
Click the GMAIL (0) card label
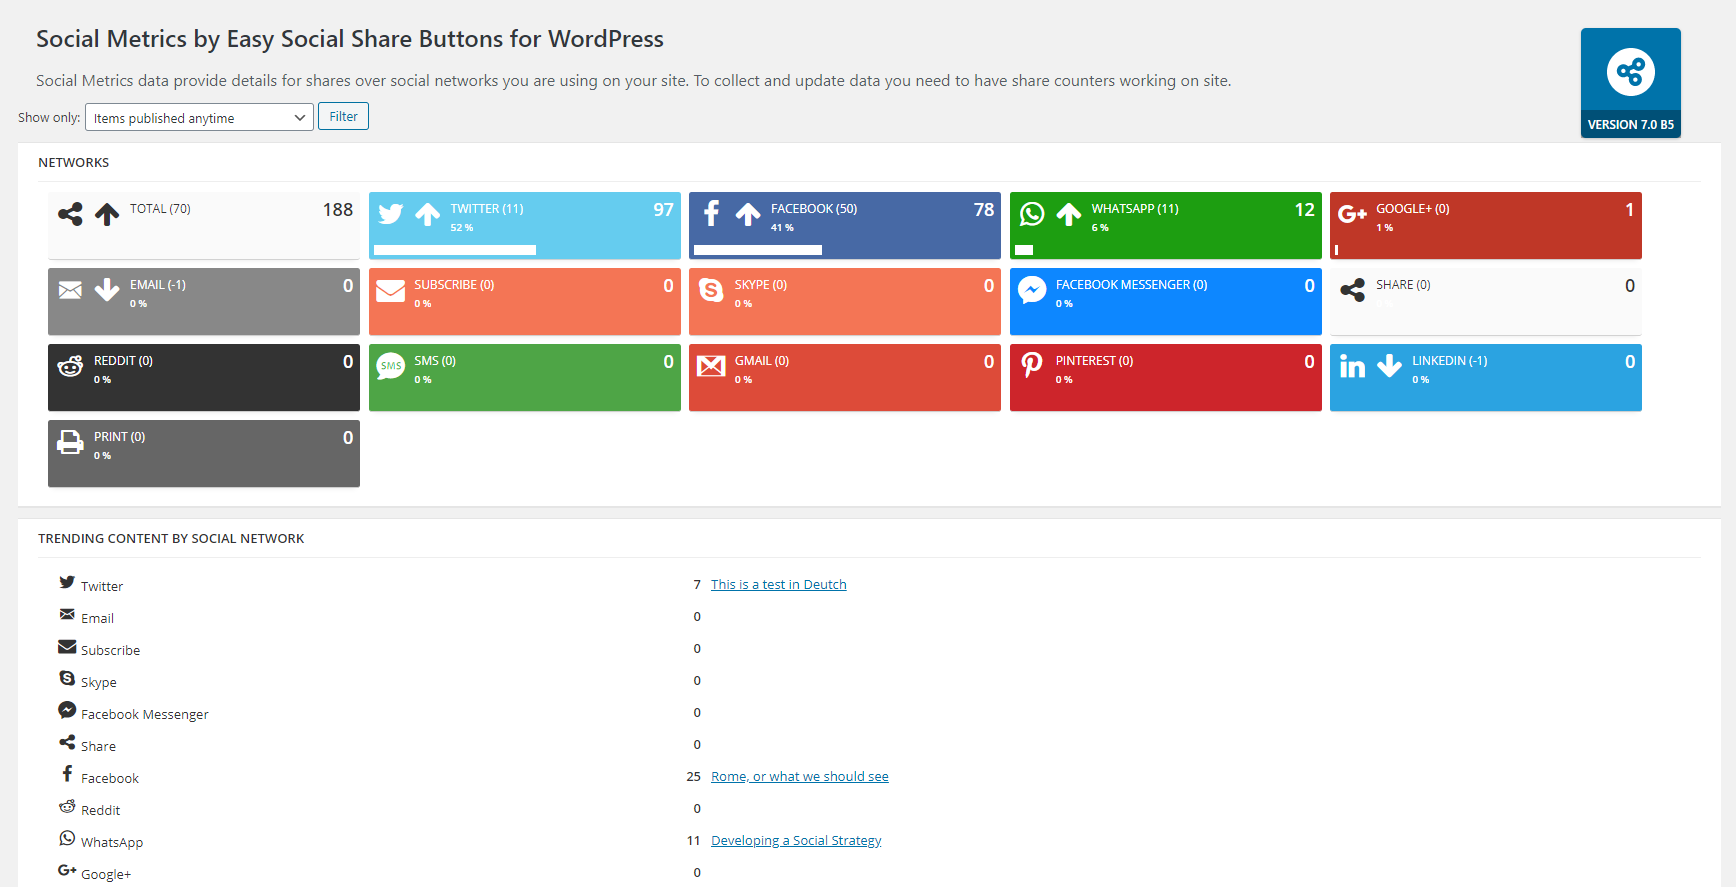[x=762, y=361]
